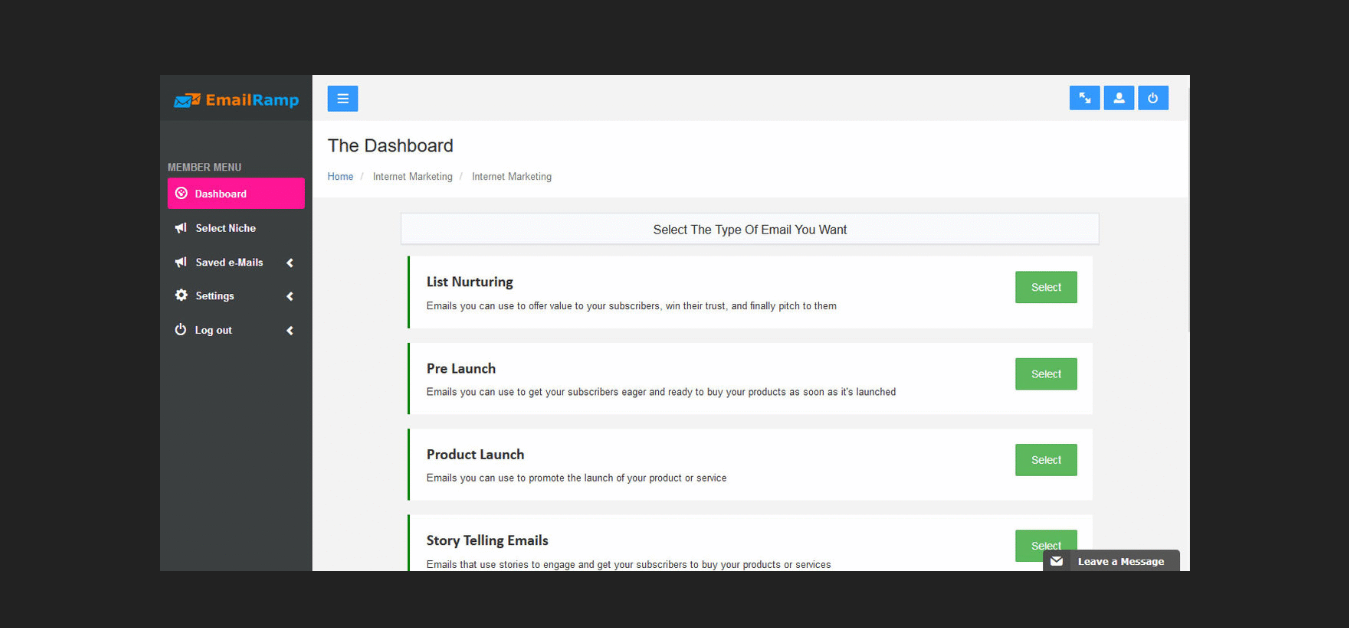Expand the Saved e-Mails chevron arrow
The height and width of the screenshot is (628, 1349).
[290, 263]
